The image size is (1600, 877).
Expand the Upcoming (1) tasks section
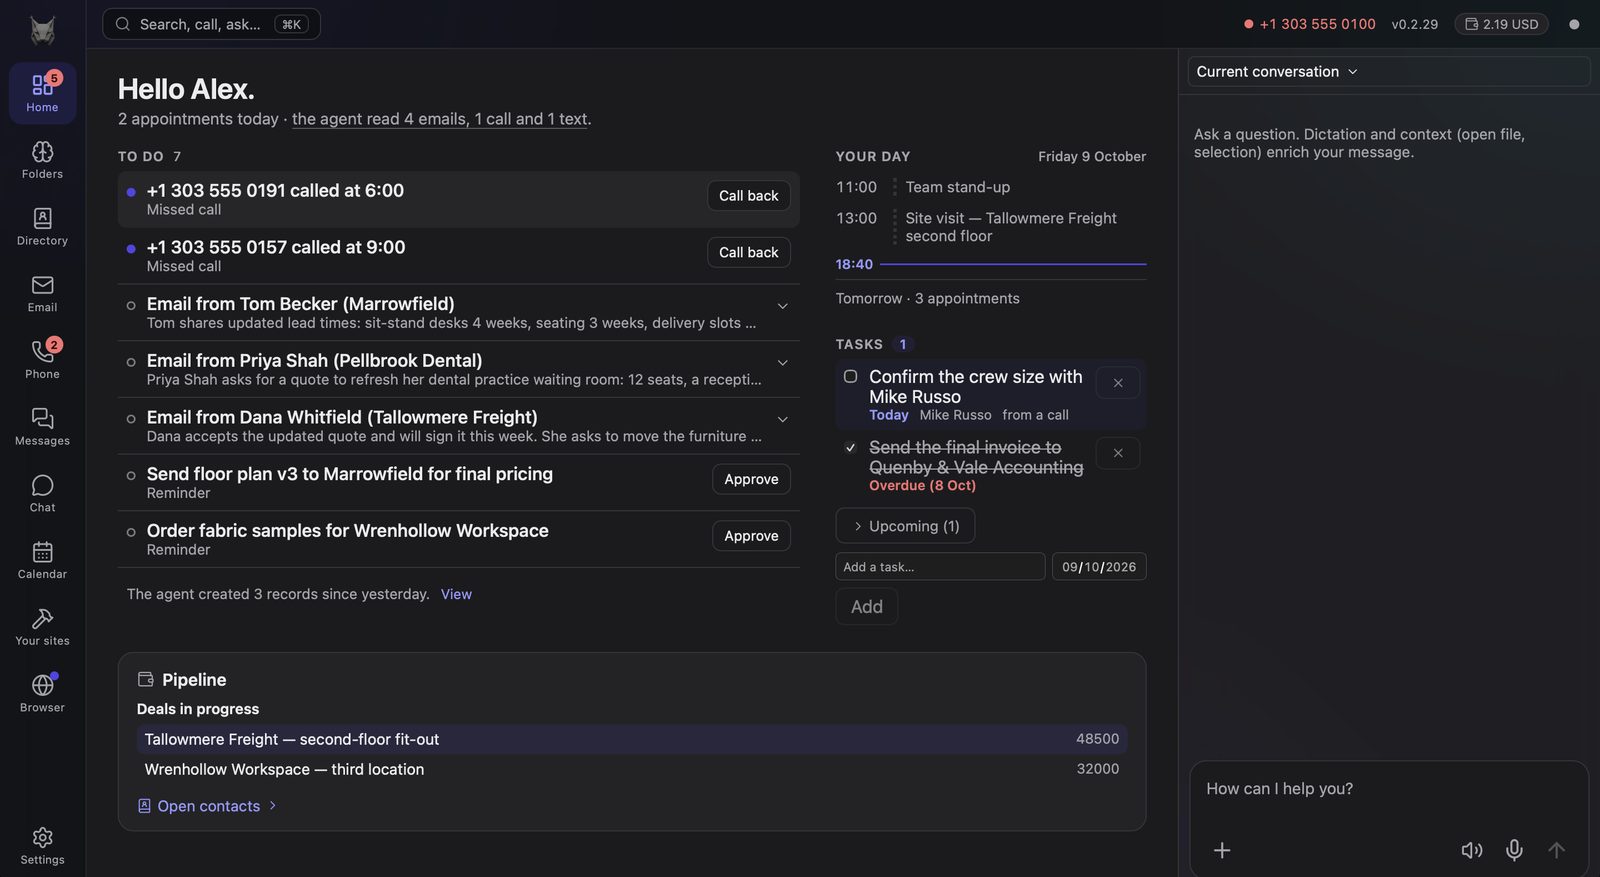click(x=905, y=526)
